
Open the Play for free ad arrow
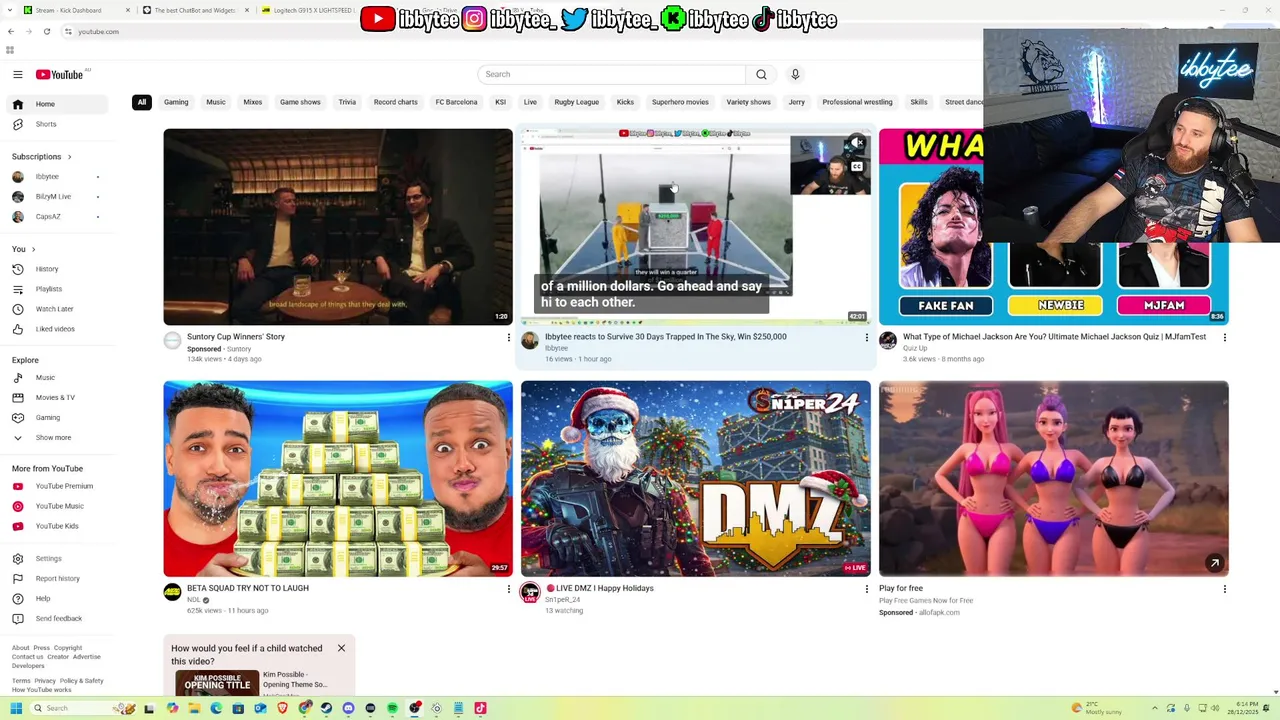tap(1214, 563)
